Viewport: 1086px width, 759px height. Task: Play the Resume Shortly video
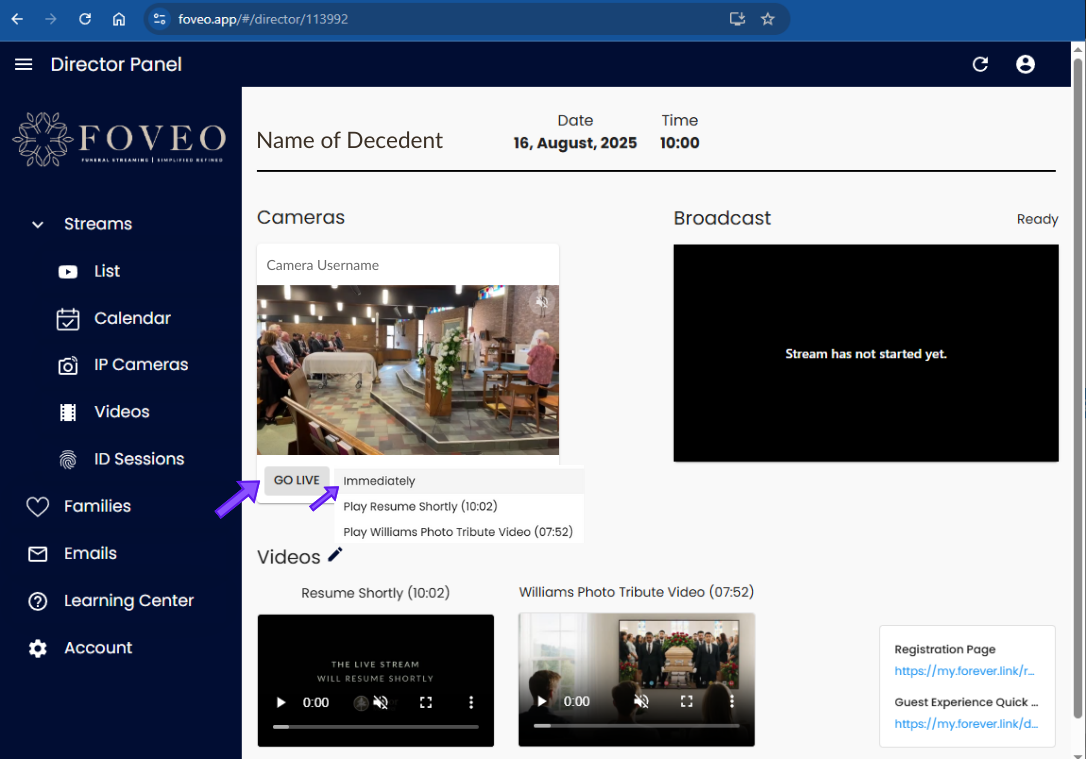click(x=281, y=702)
